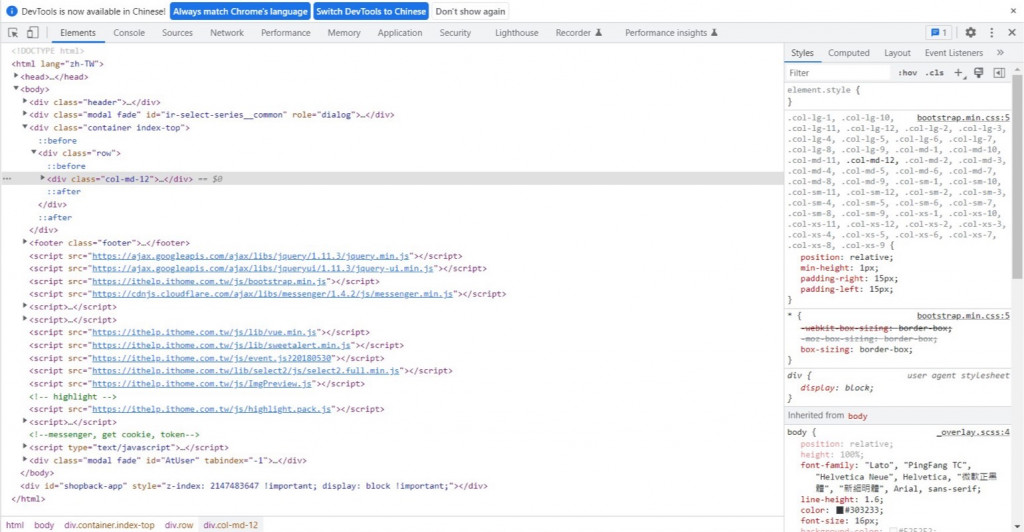The image size is (1024, 532).
Task: Open the bootstrap.min.js script link
Action: point(209,281)
